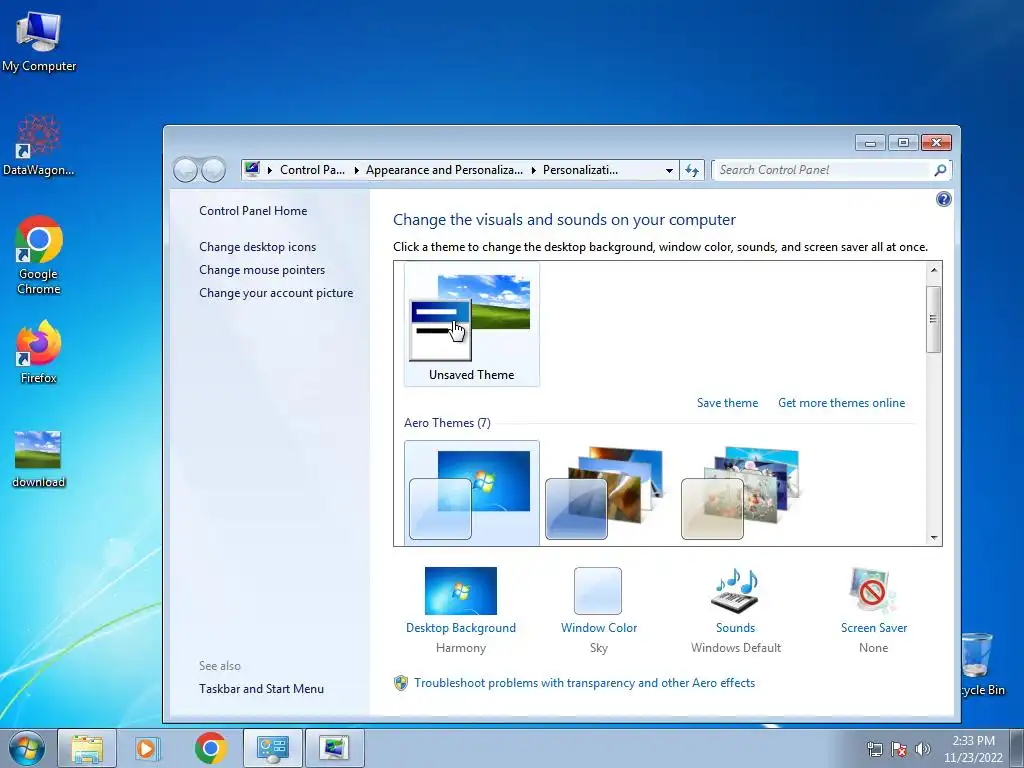1024x768 pixels.
Task: Click the Control Panel icon in address bar
Action: [252, 170]
